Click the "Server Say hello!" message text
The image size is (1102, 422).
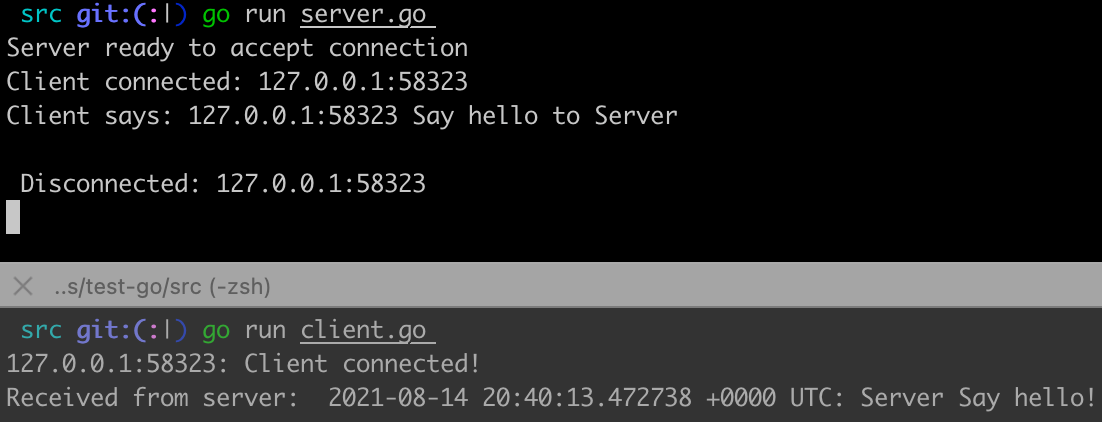[978, 398]
